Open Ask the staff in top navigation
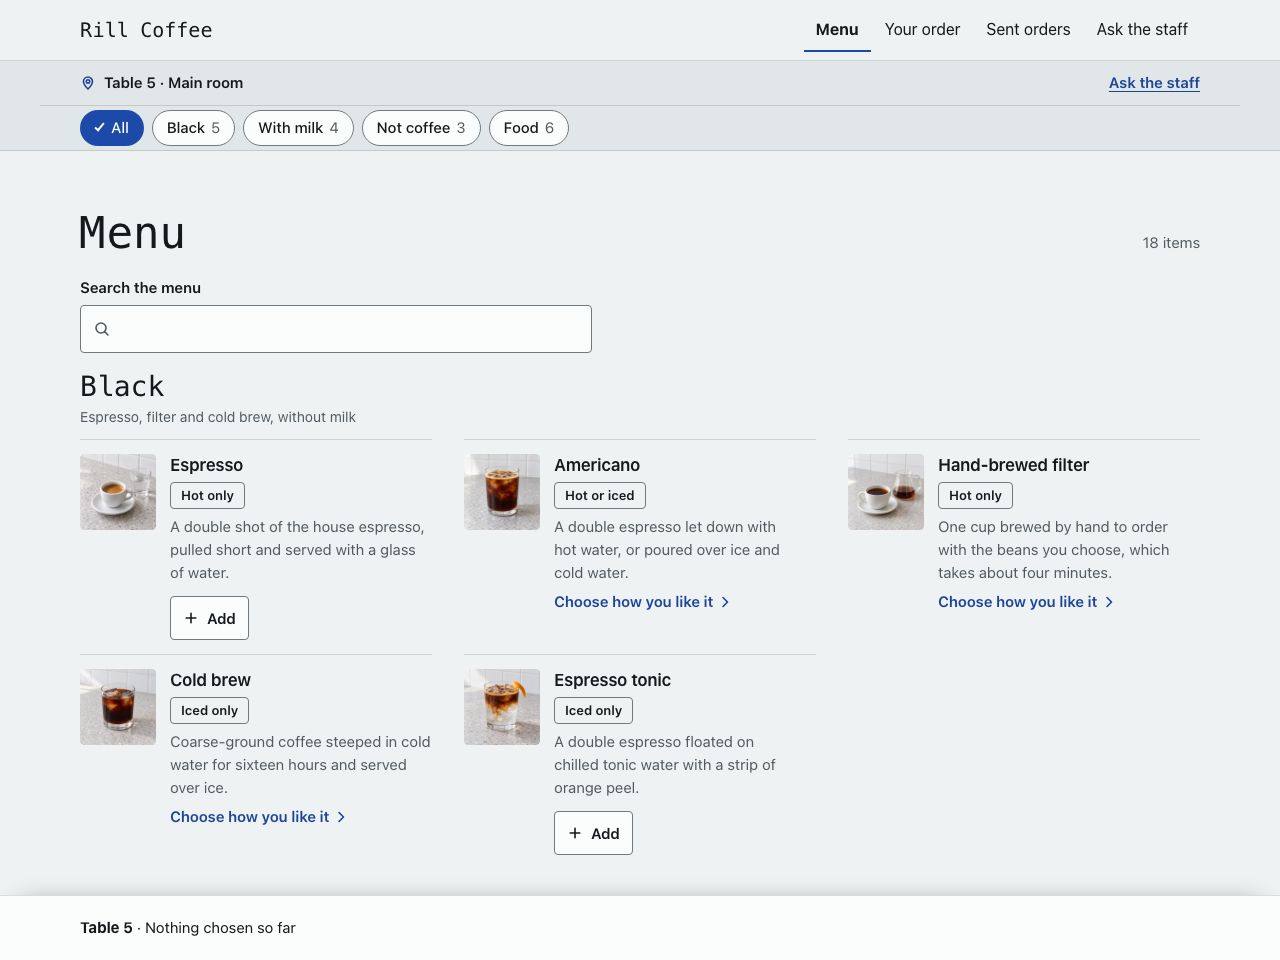Viewport: 1280px width, 960px height. tap(1142, 30)
